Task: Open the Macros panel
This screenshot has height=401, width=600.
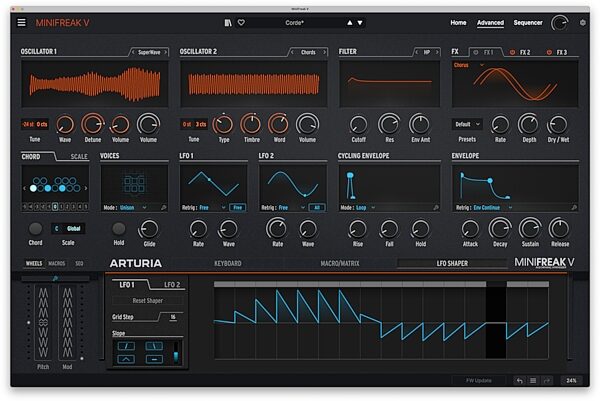Action: 57,263
